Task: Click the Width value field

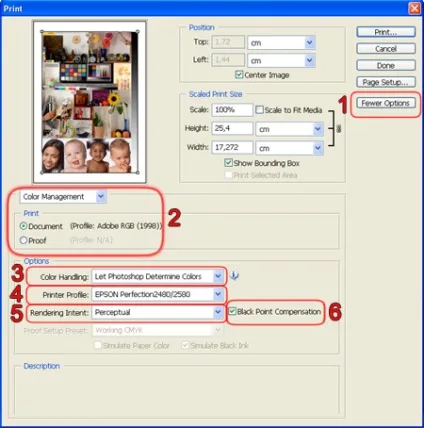Action: coord(232,147)
